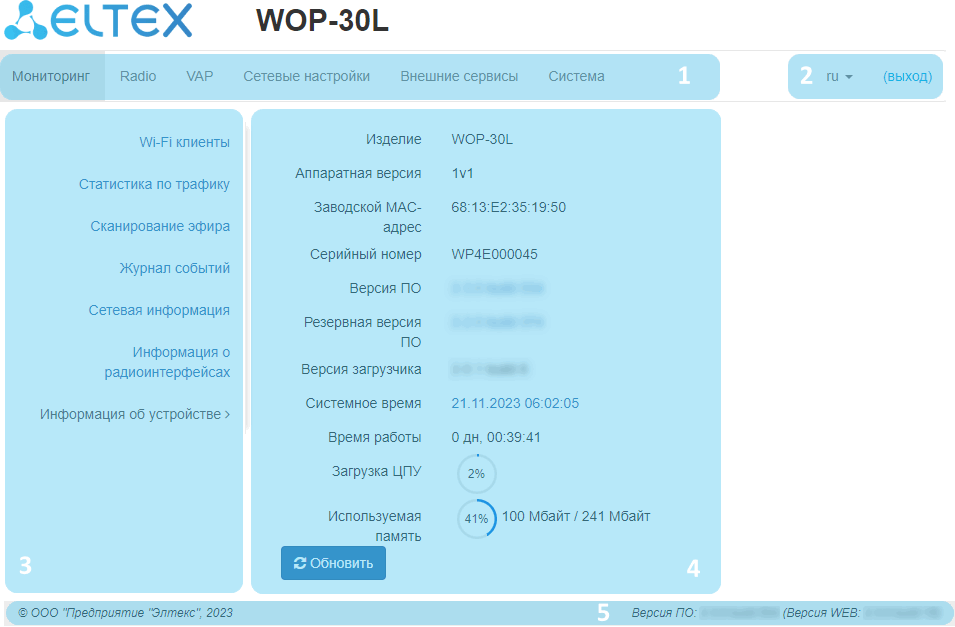Click the uptime value 0 дн, 00:39:41
This screenshot has height=627, width=955.
tap(496, 437)
